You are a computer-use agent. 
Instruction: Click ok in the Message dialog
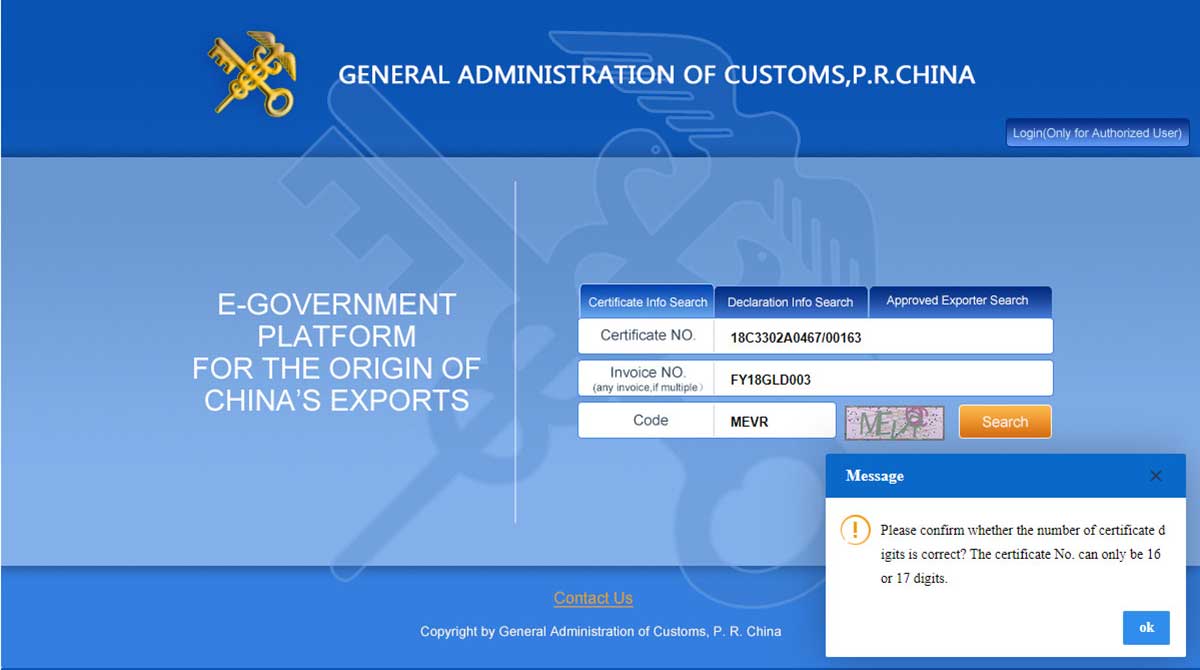click(1146, 628)
